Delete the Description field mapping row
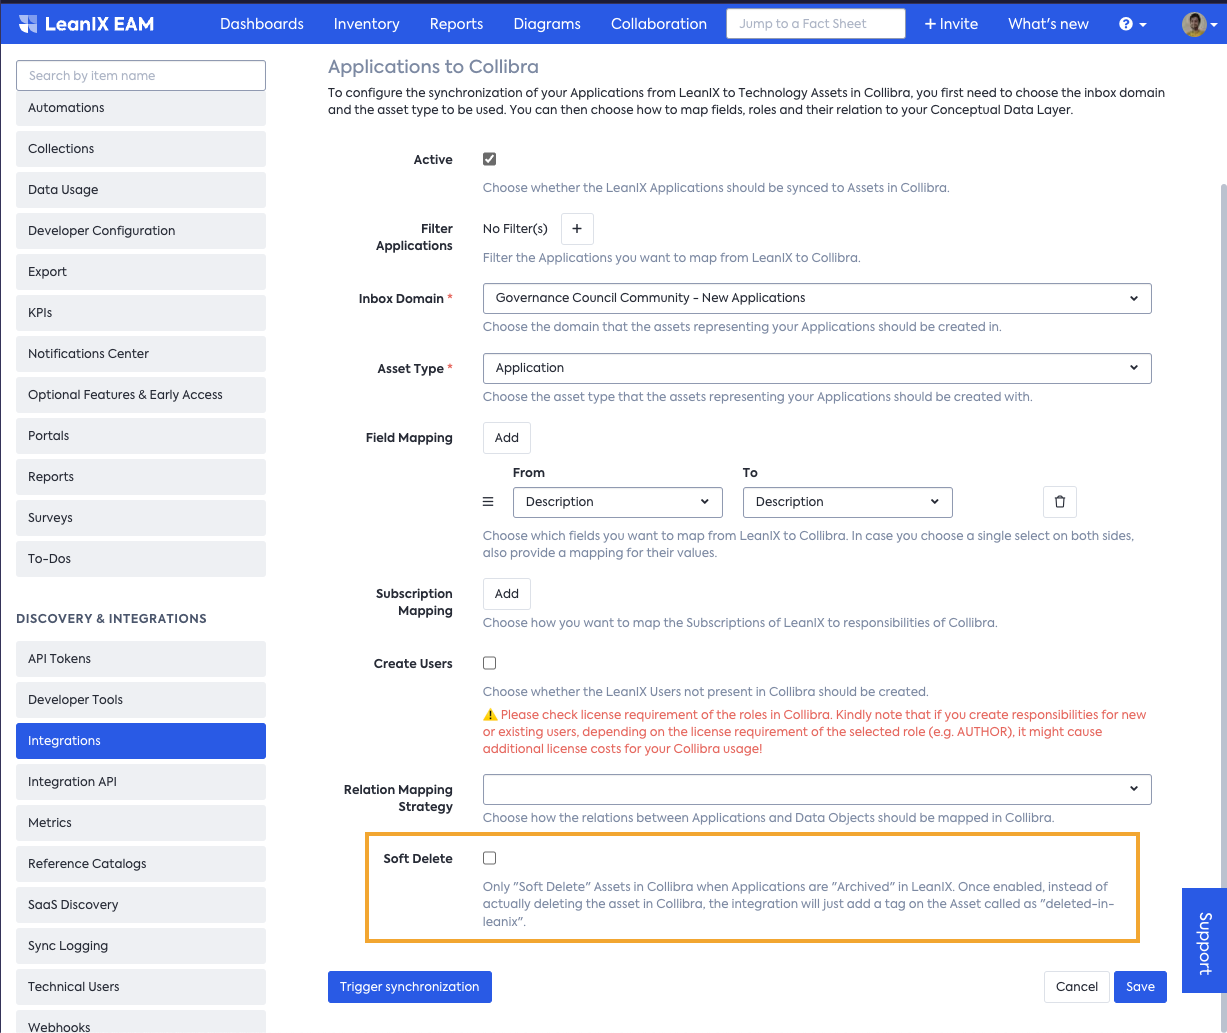This screenshot has width=1227, height=1033. coord(1060,502)
